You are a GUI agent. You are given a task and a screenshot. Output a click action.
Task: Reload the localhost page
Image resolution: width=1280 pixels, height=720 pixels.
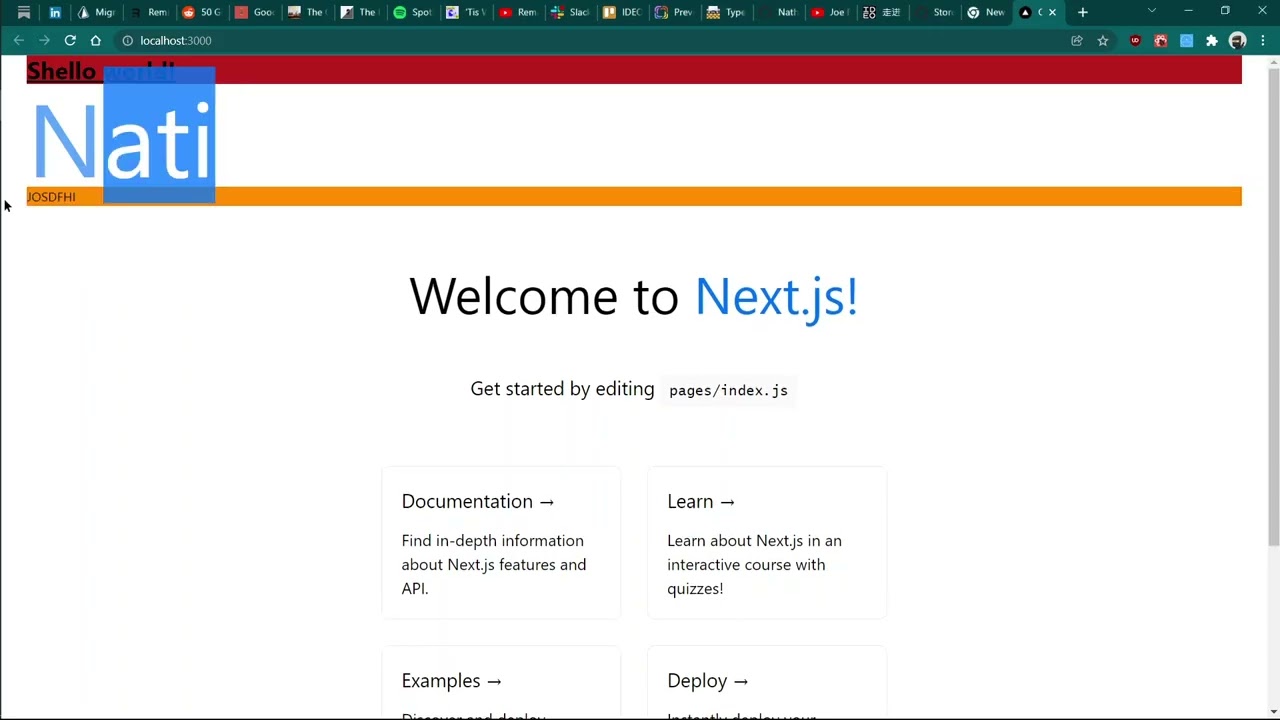70,41
